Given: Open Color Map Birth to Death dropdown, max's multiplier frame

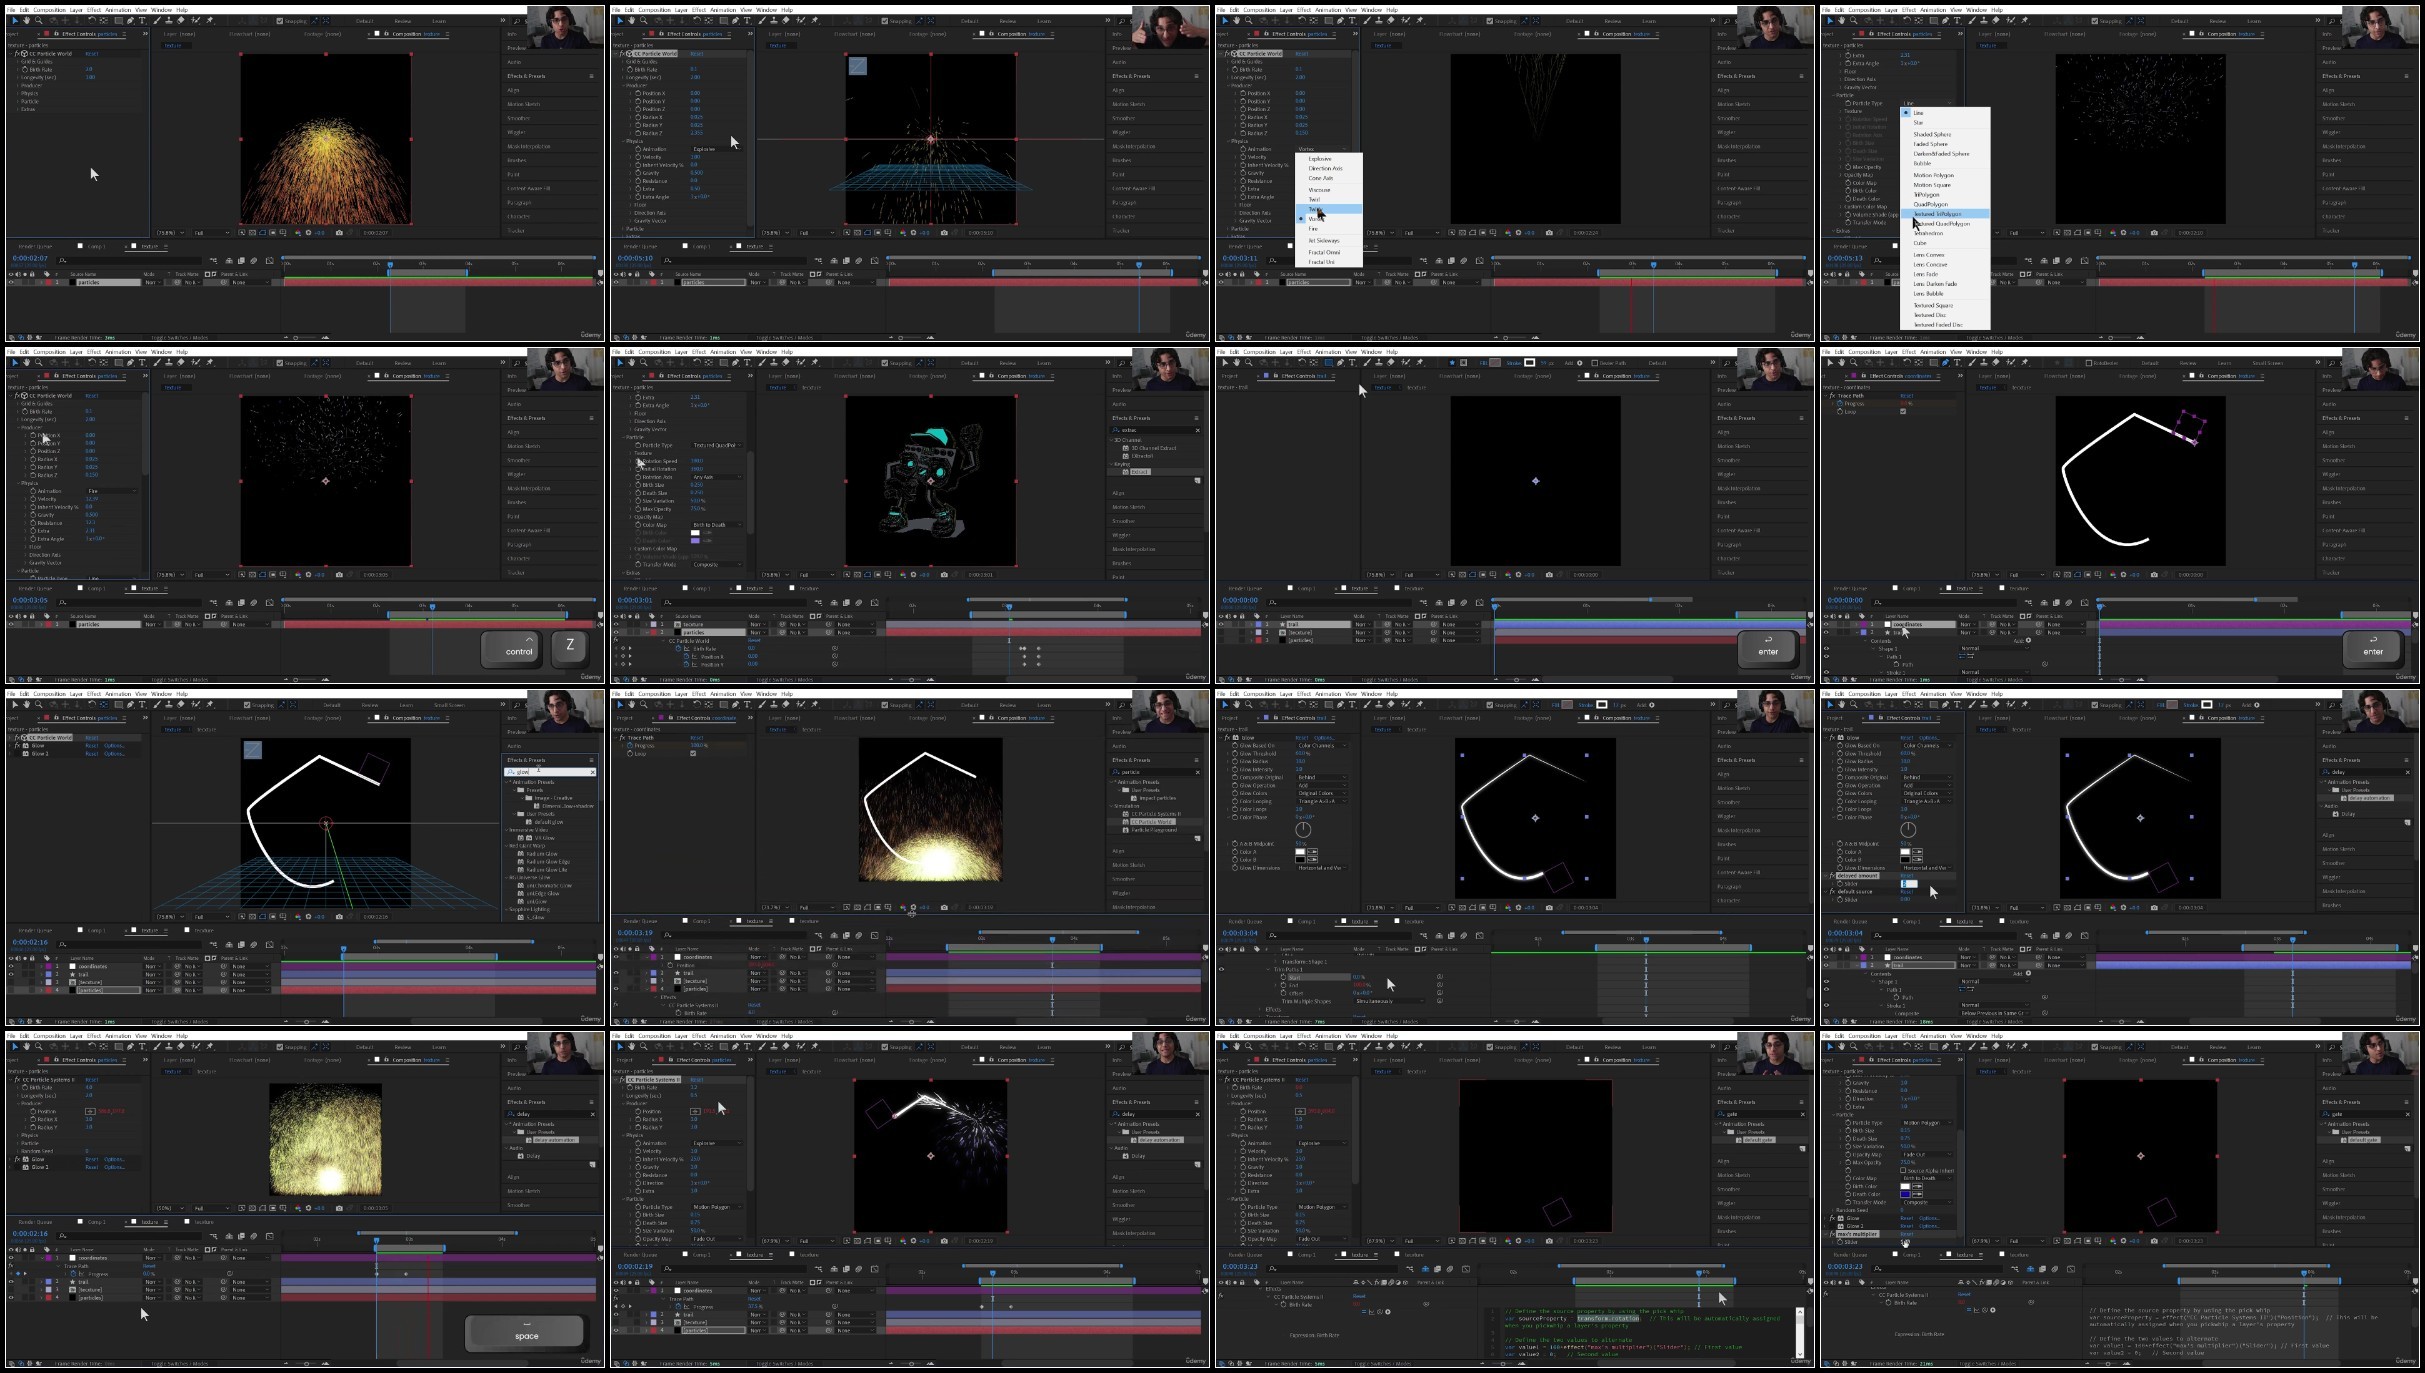Looking at the screenshot, I should pyautogui.click(x=1927, y=1178).
